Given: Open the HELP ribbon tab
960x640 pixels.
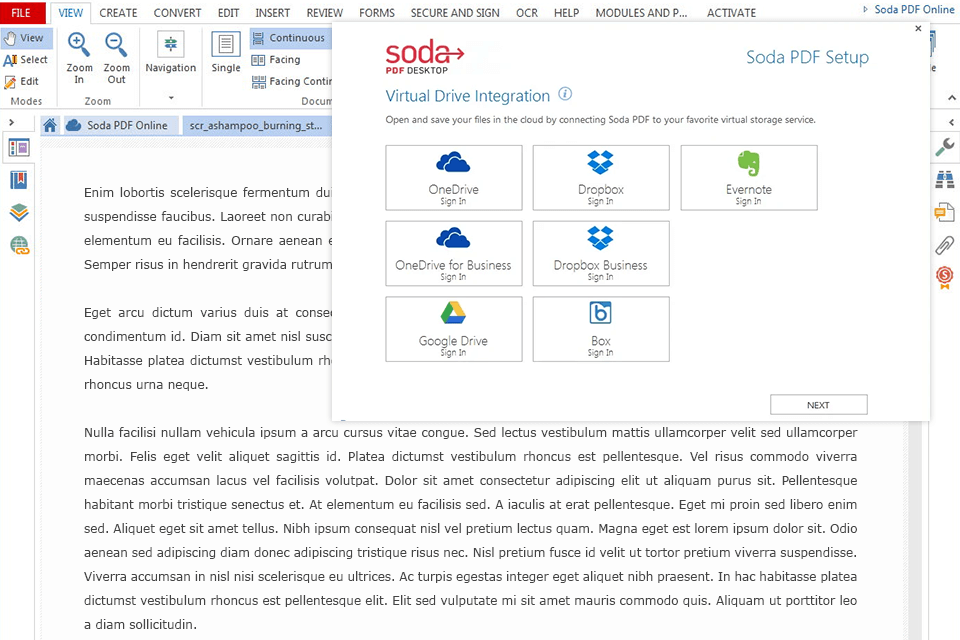Looking at the screenshot, I should pos(566,13).
